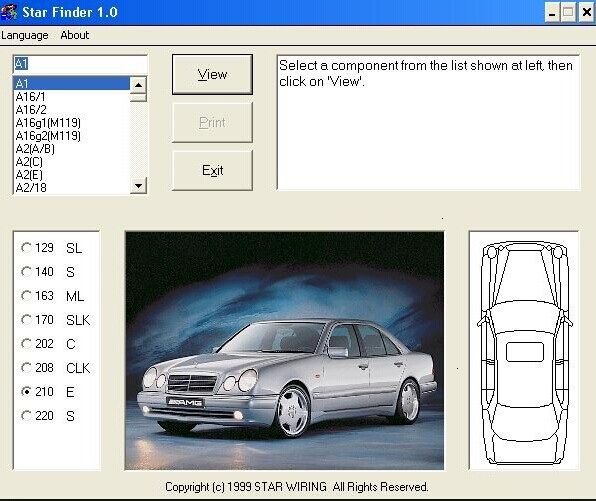Click the Exit button
Screen dimensions: 596x501
212,170
